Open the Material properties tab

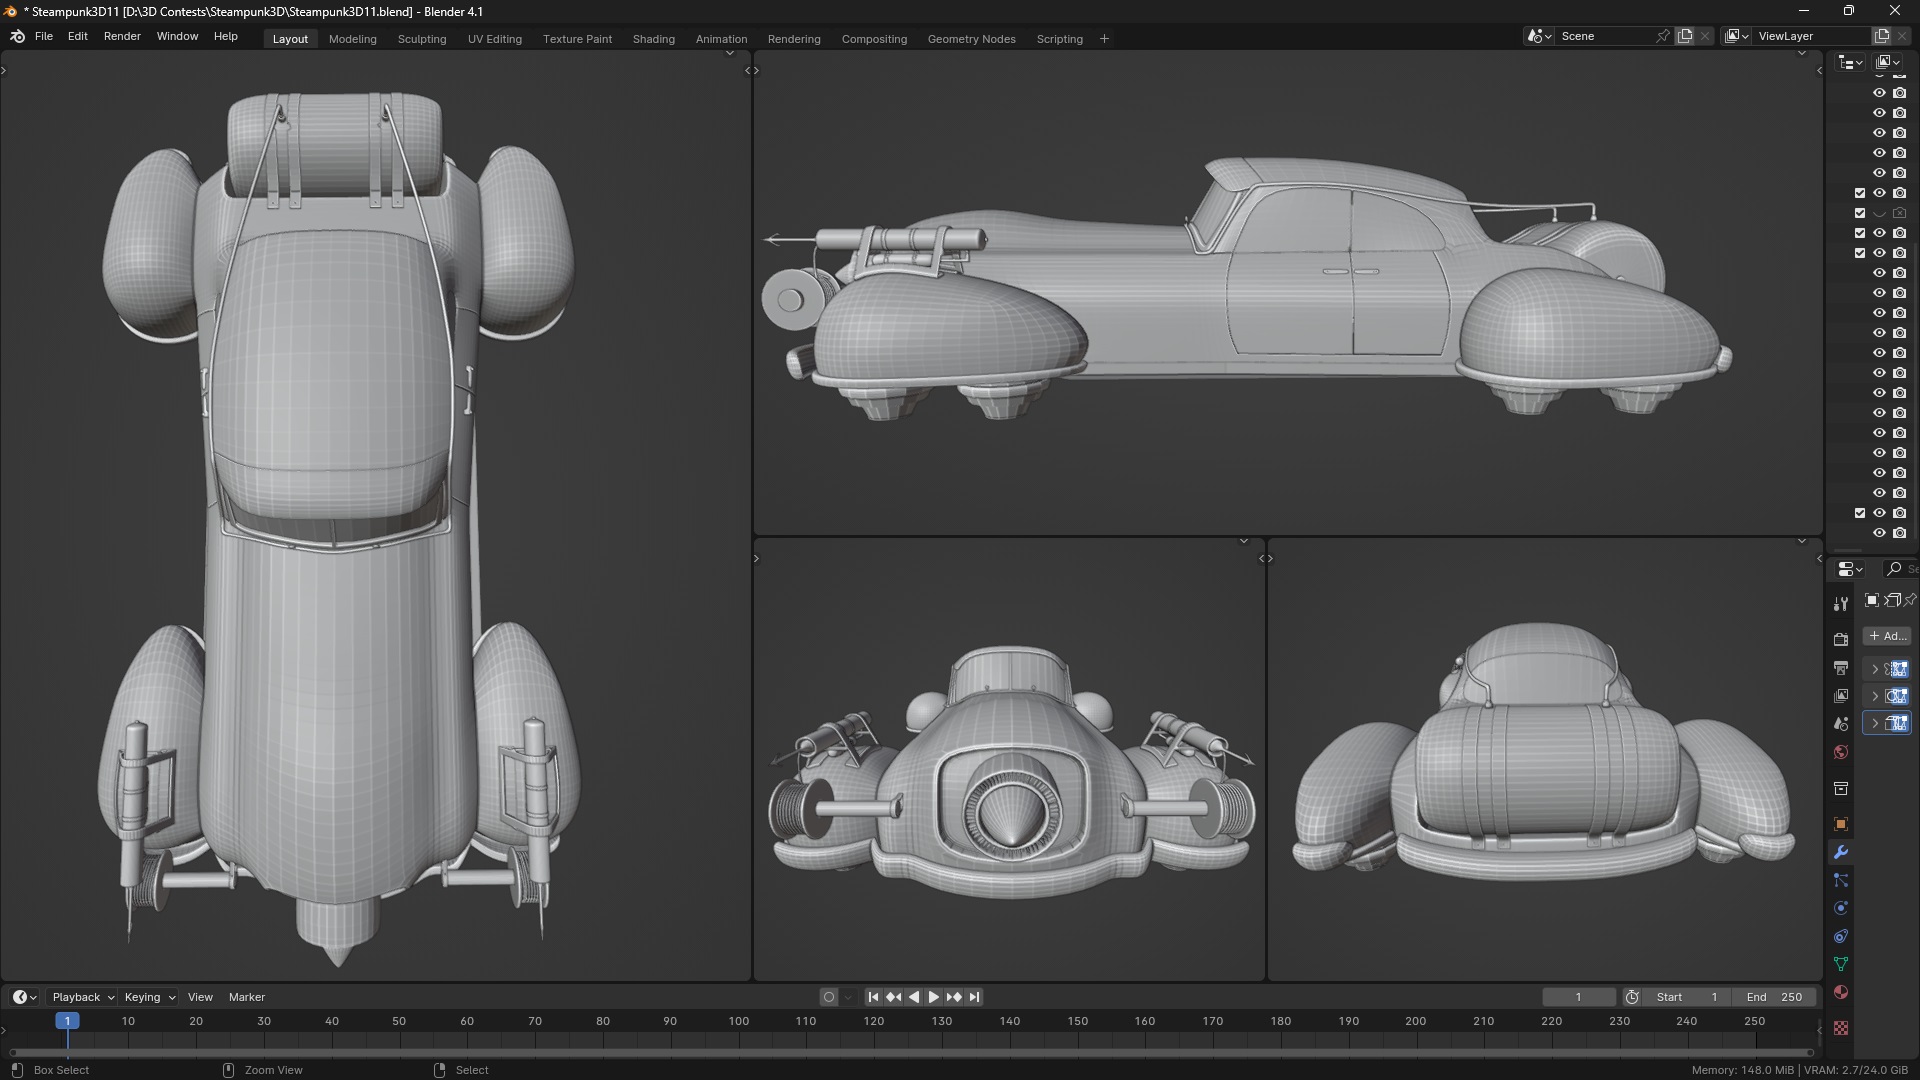tap(1840, 992)
